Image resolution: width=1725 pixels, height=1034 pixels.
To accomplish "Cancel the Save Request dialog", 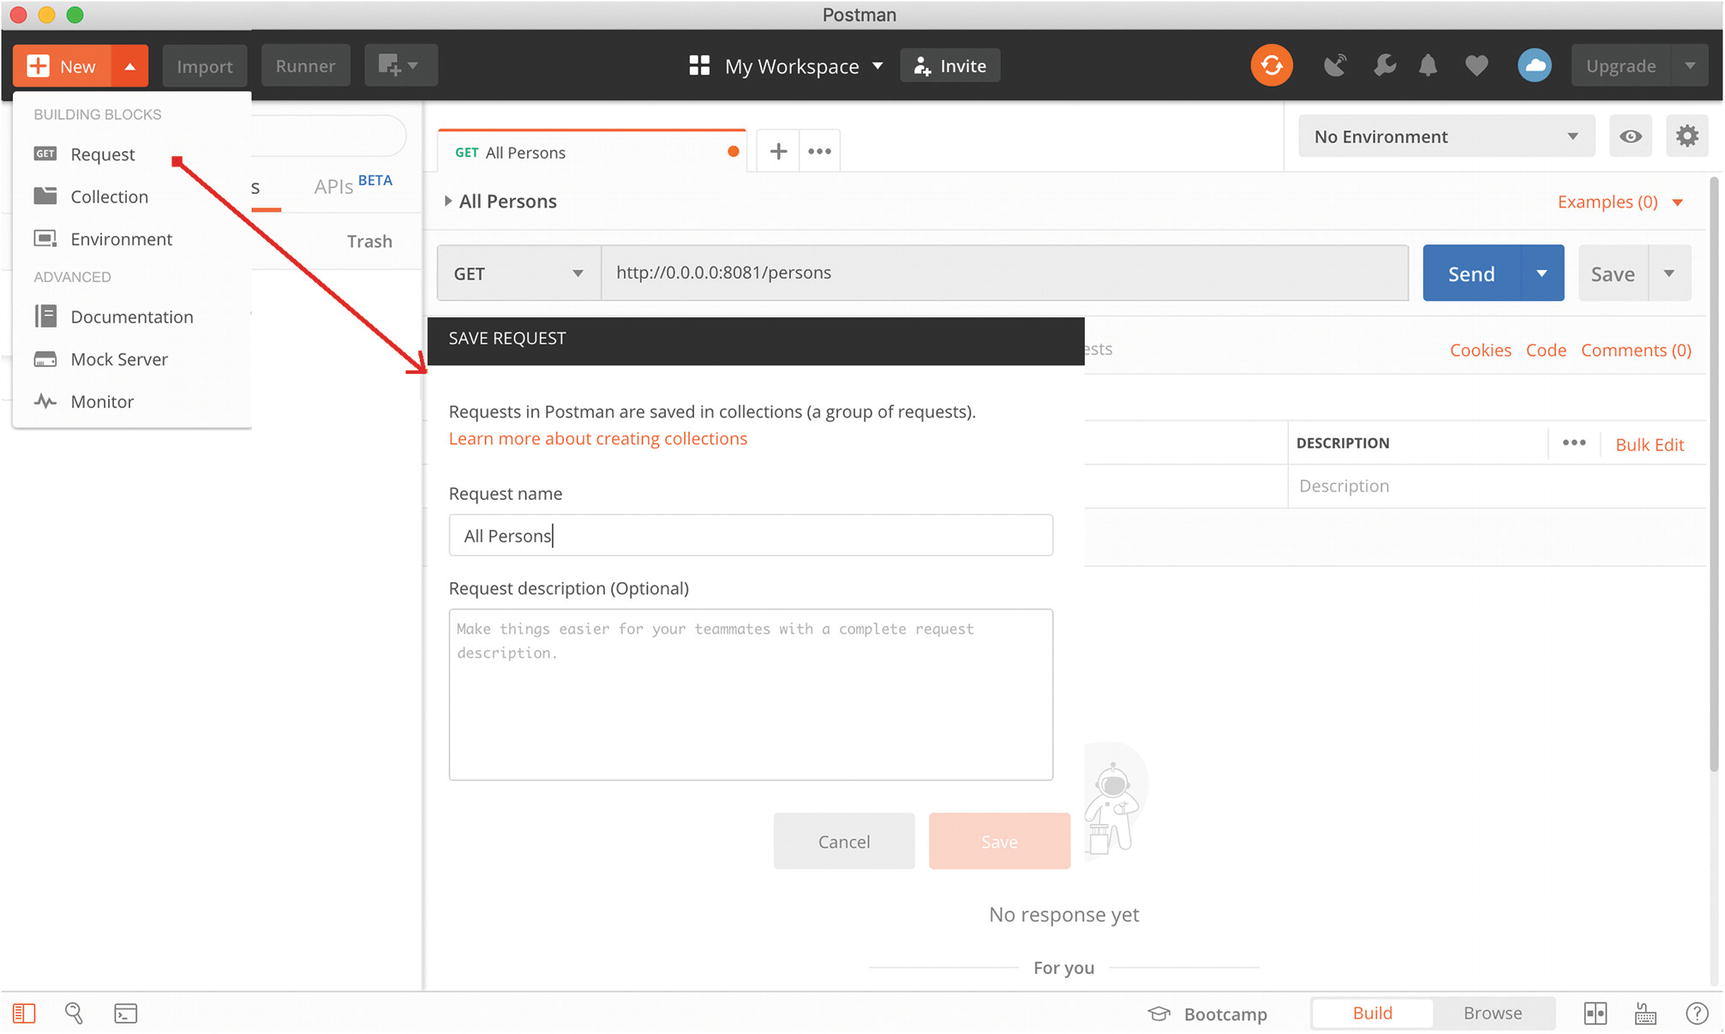I will click(x=844, y=841).
